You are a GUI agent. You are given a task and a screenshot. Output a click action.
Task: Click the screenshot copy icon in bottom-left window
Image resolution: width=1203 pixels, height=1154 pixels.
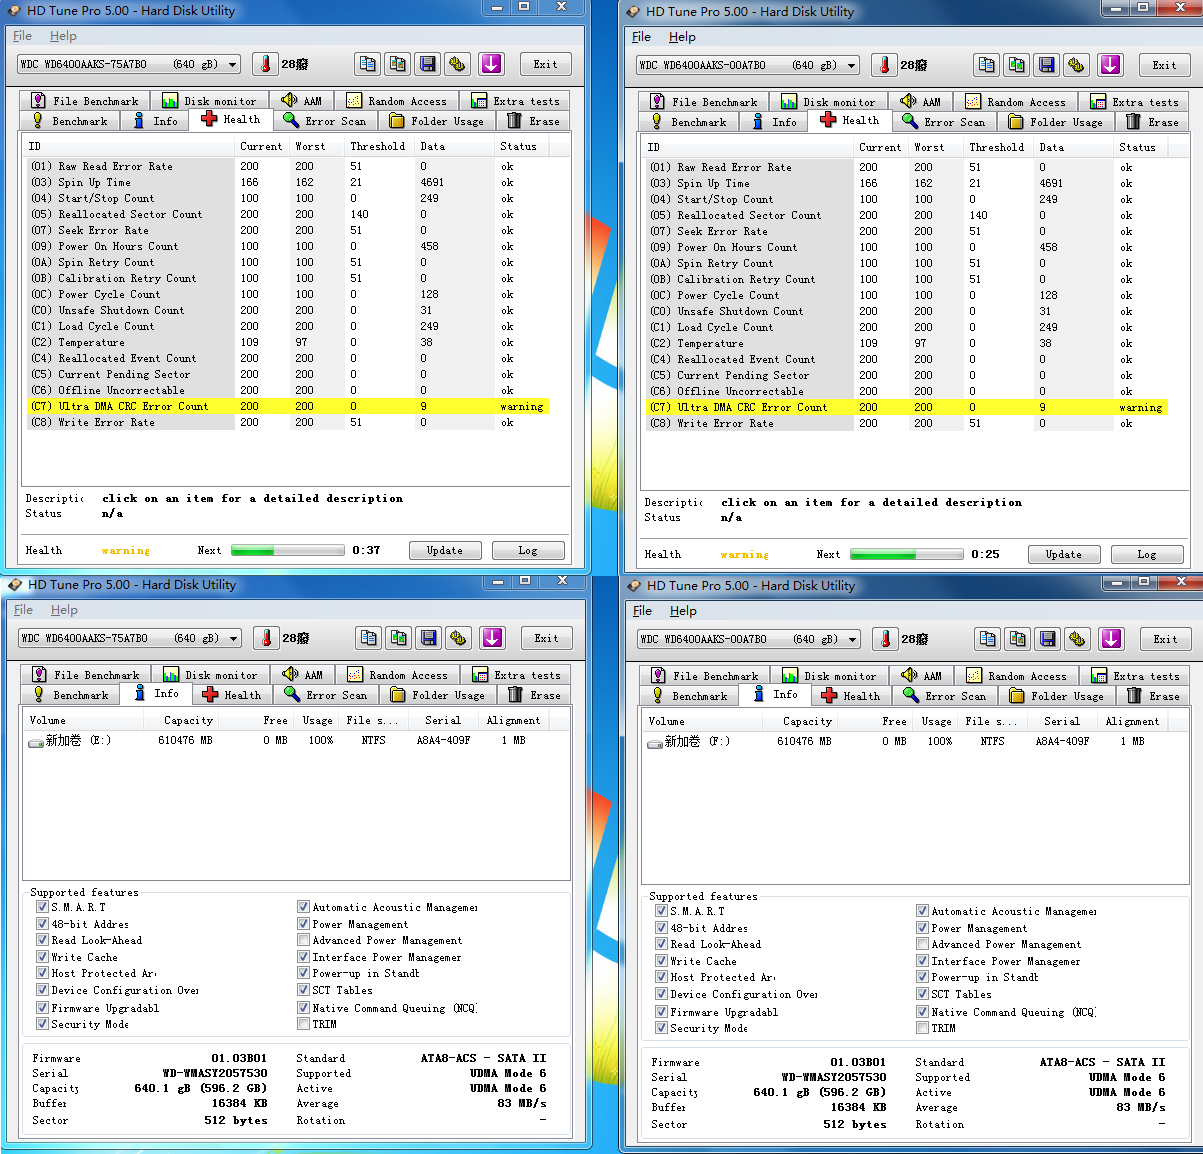399,638
